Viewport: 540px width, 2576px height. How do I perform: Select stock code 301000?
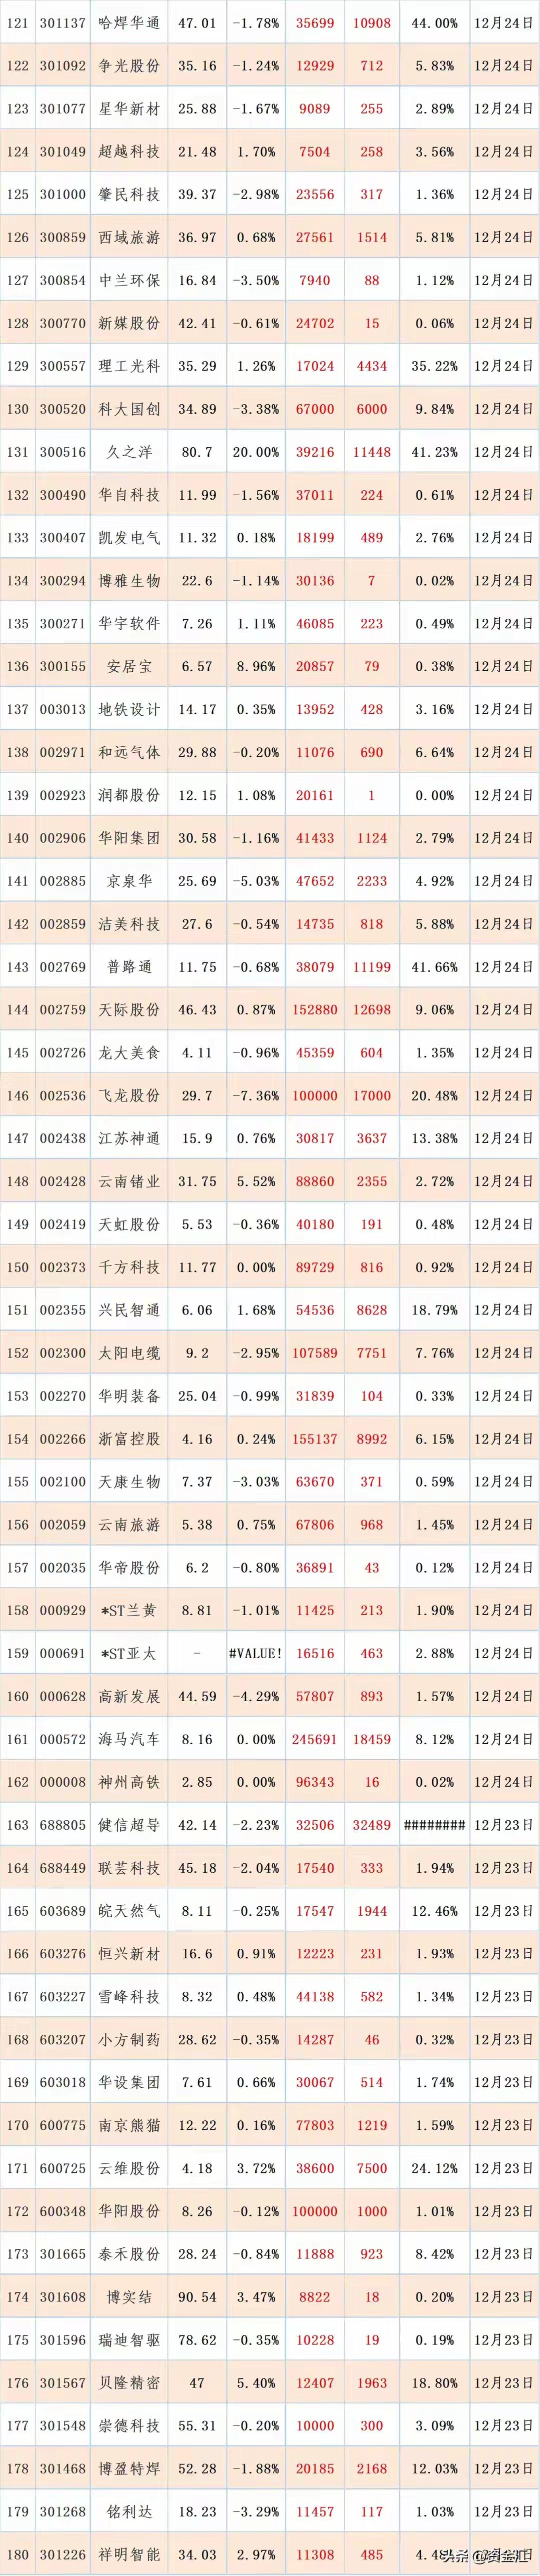point(63,194)
